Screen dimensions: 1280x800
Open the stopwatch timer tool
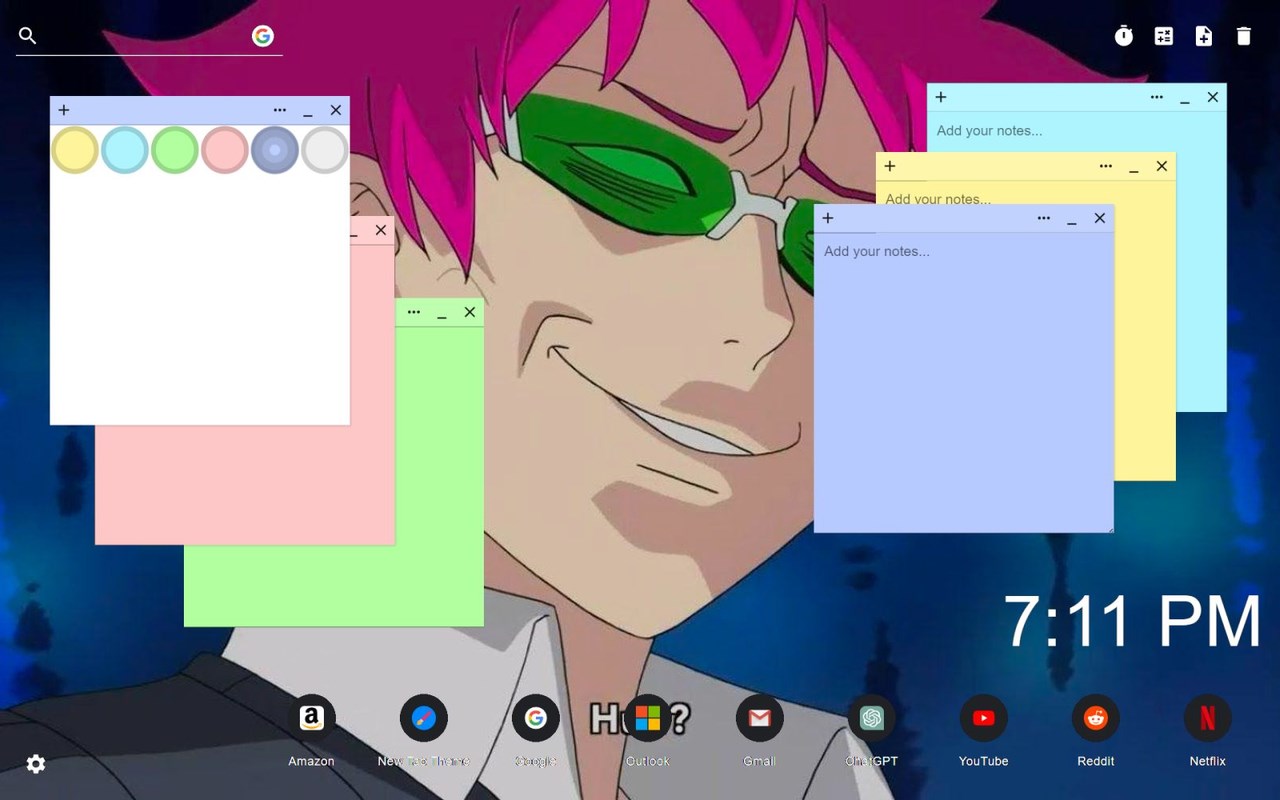tap(1124, 36)
